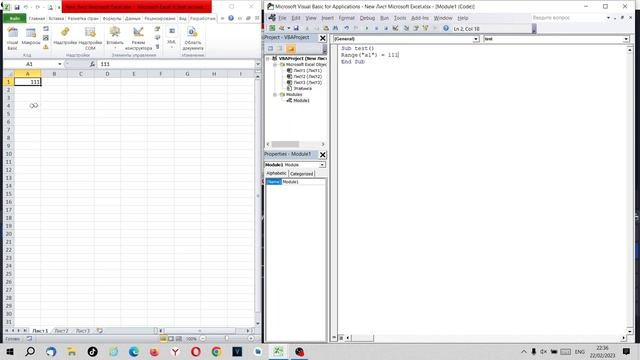Open the Вставить controls dropdown in ribbon

click(x=115, y=37)
